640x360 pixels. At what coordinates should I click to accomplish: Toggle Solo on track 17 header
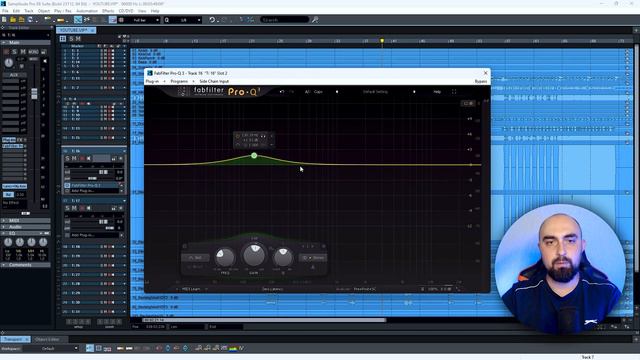point(68,208)
